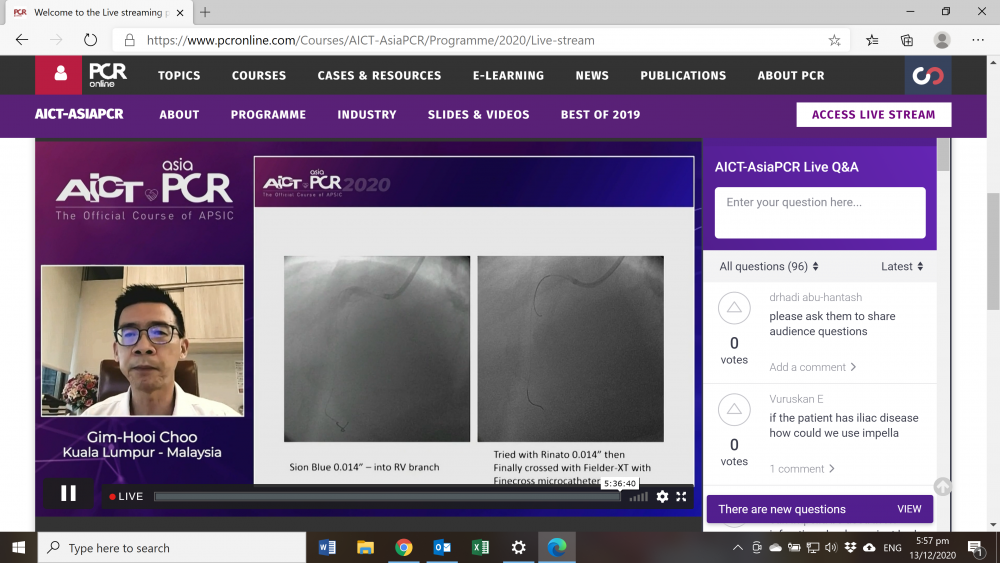Click Edge browser taskbar icon
The width and height of the screenshot is (1000, 563).
(x=557, y=548)
